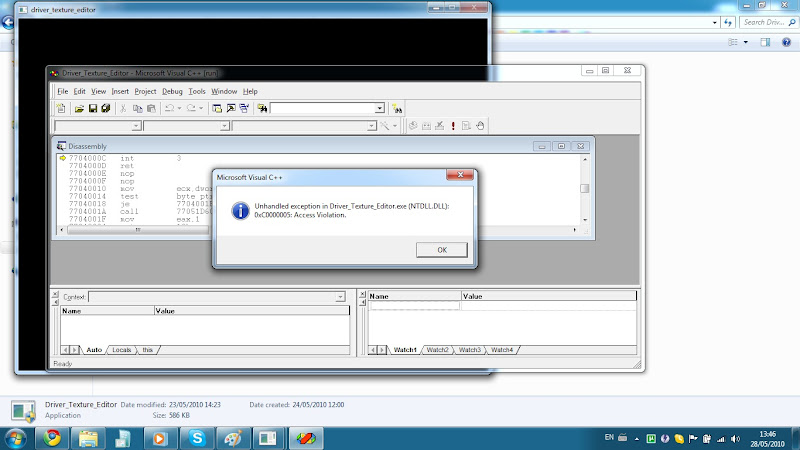This screenshot has height=450, width=800.
Task: Click the Open file toolbar icon
Action: (x=79, y=108)
